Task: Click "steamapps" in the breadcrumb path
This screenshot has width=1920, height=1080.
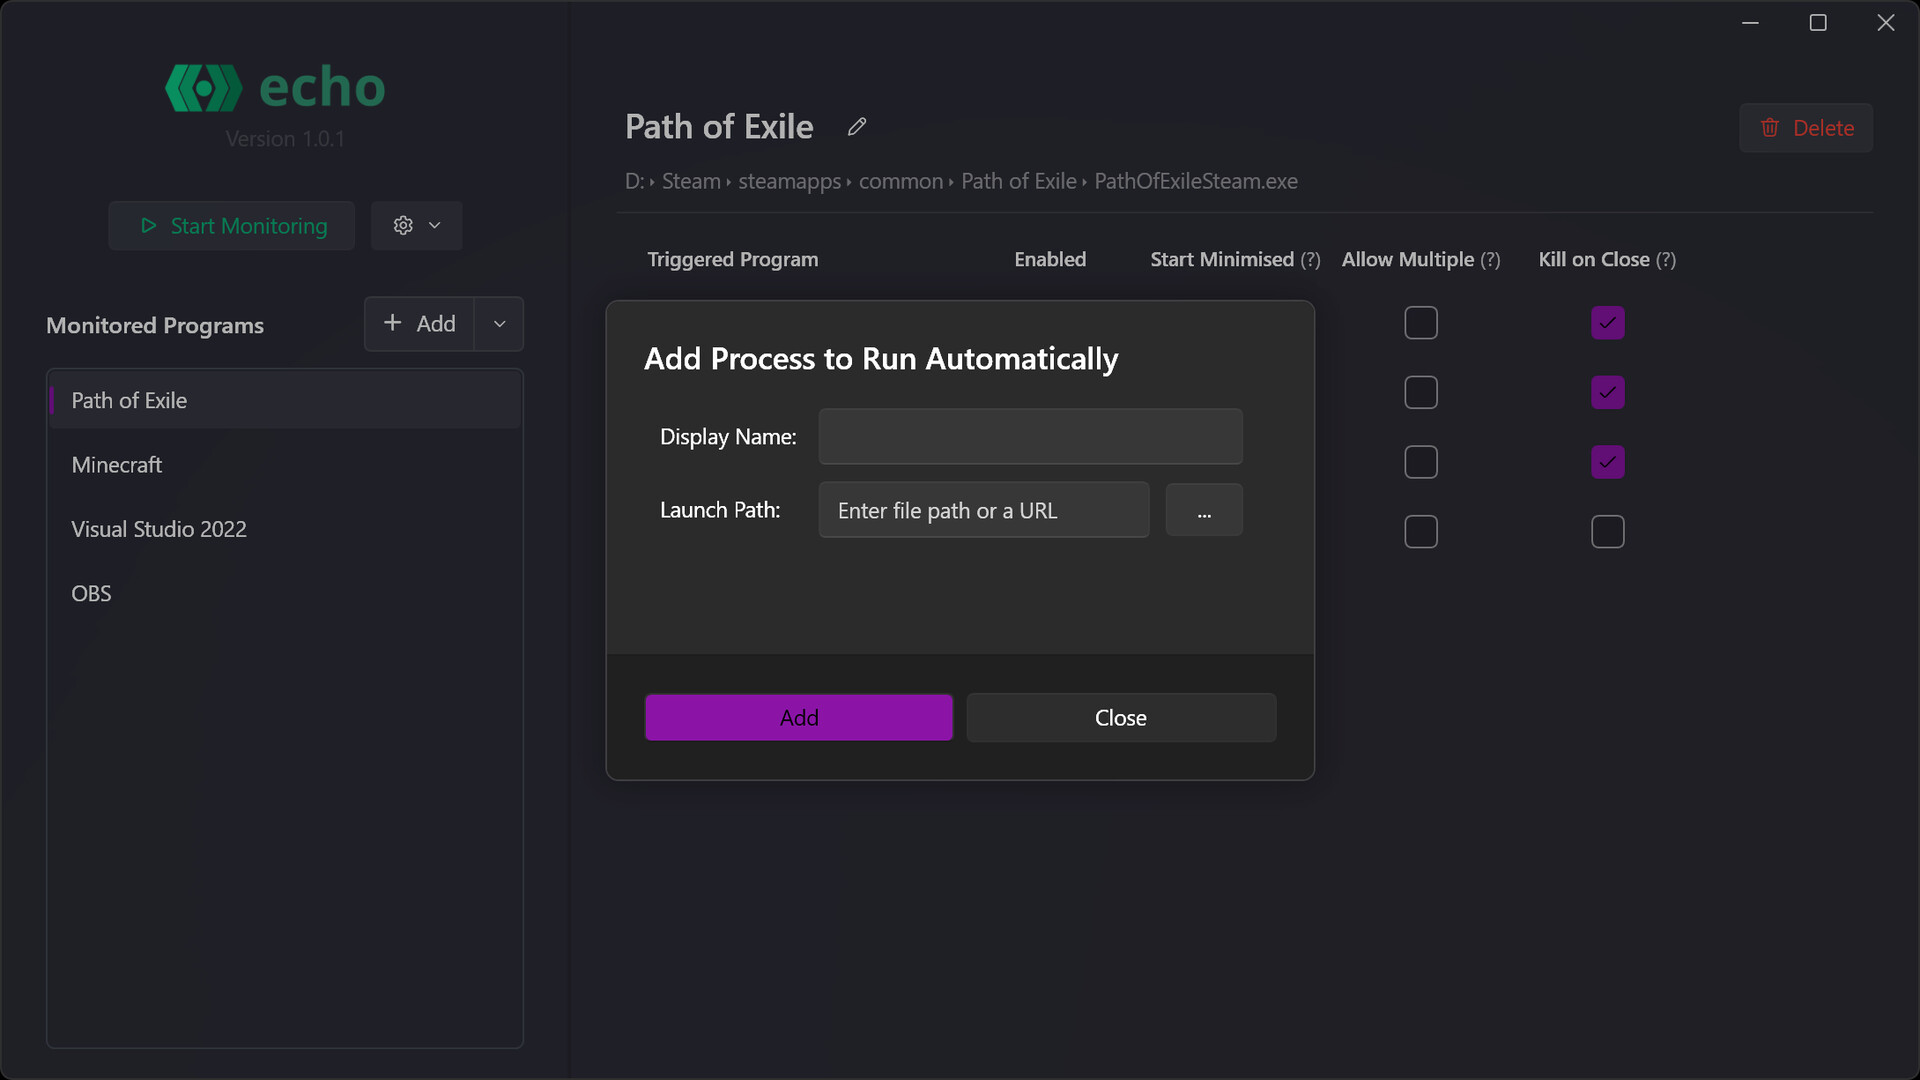Action: [789, 181]
